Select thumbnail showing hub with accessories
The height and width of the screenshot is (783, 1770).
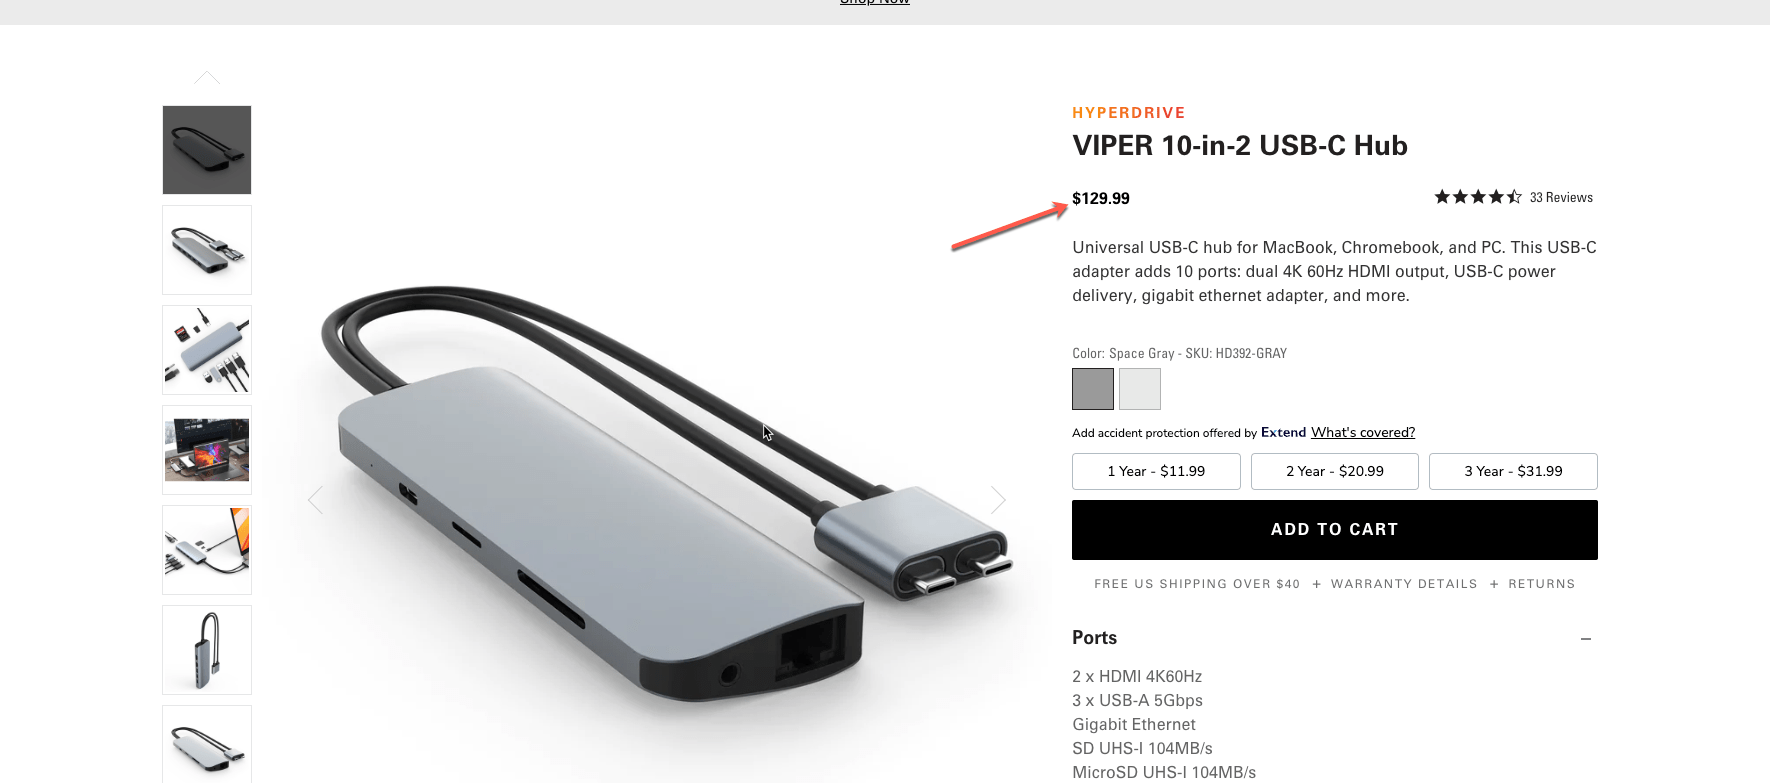207,350
